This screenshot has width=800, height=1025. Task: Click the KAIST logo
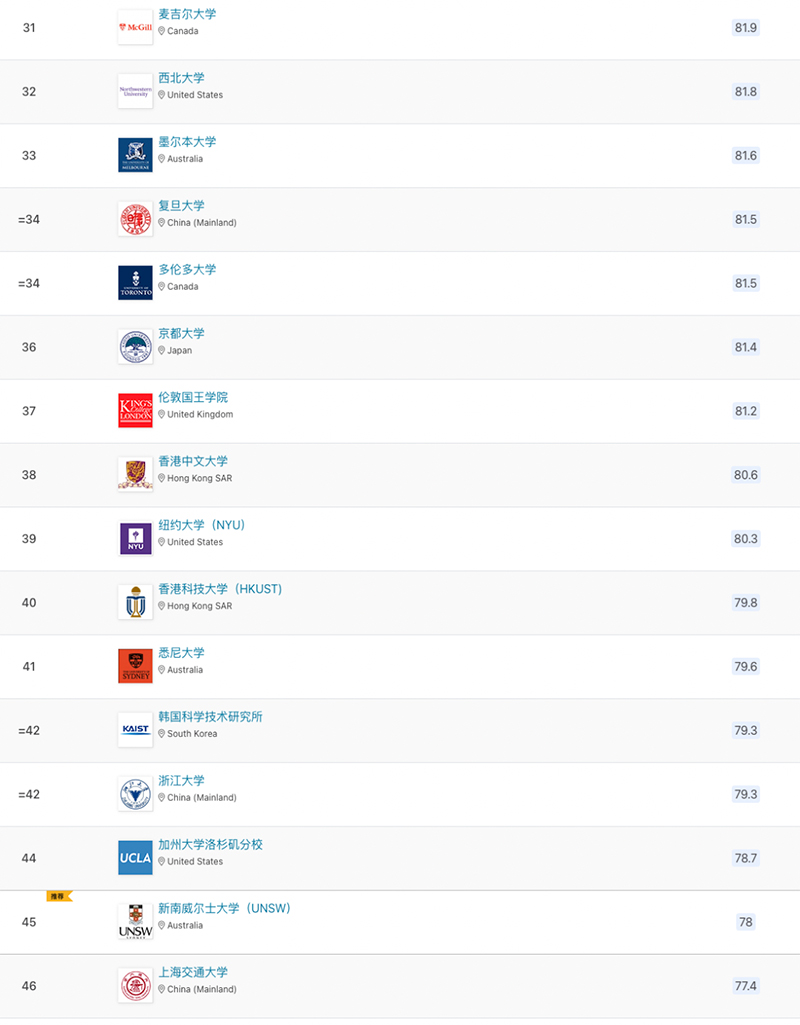(x=135, y=729)
